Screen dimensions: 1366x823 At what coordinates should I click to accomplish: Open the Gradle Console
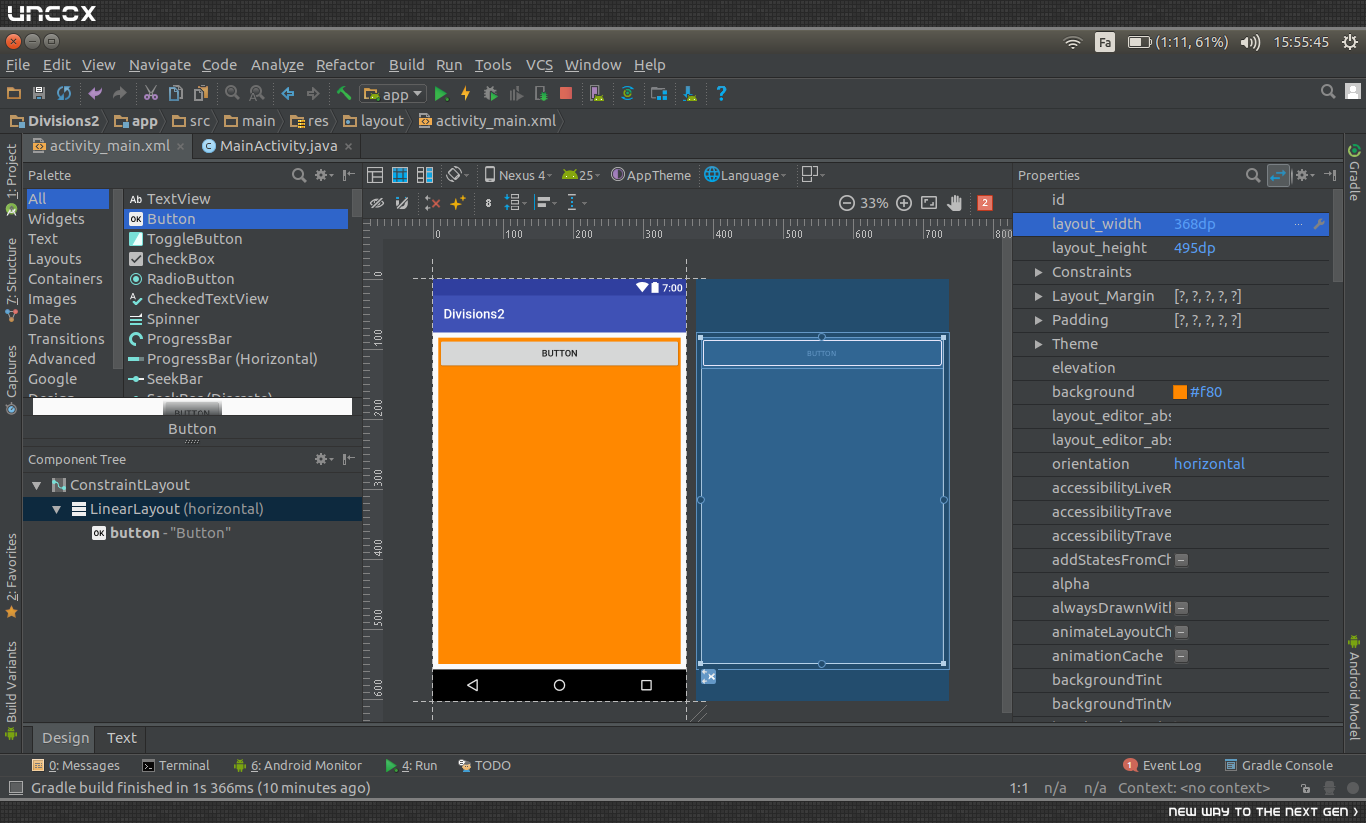pos(1279,765)
